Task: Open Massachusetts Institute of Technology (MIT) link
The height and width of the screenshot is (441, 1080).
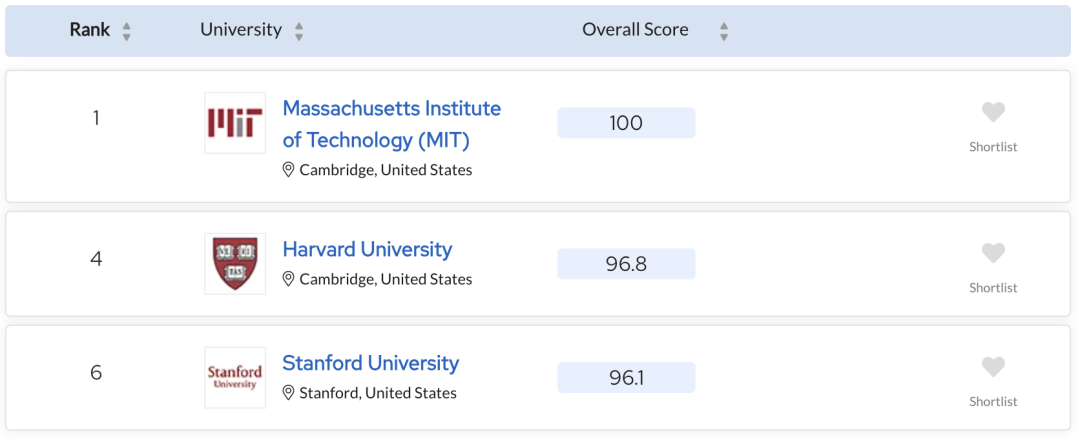Action: tap(392, 124)
